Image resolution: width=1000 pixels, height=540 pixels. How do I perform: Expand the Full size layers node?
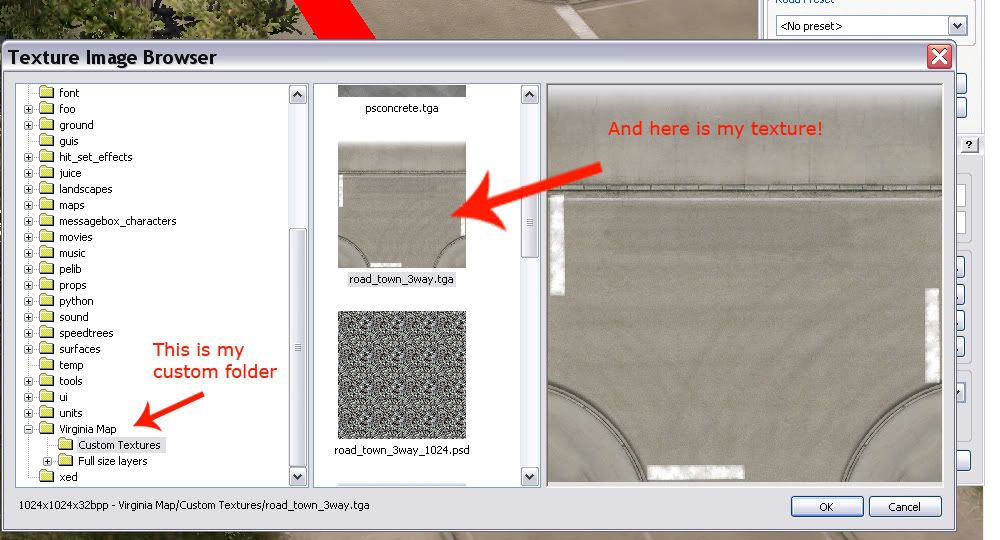(48, 461)
